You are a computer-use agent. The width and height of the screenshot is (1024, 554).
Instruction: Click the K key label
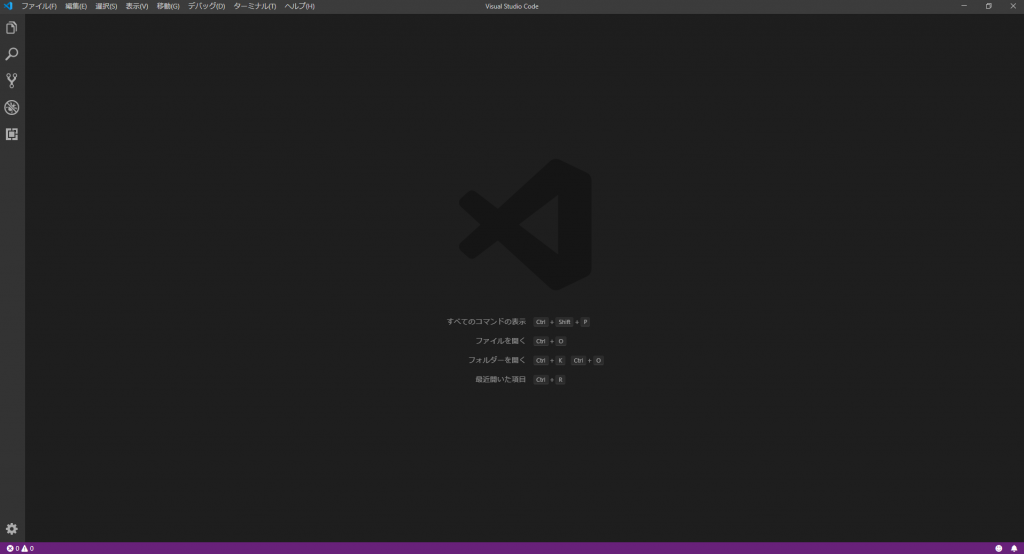point(560,361)
